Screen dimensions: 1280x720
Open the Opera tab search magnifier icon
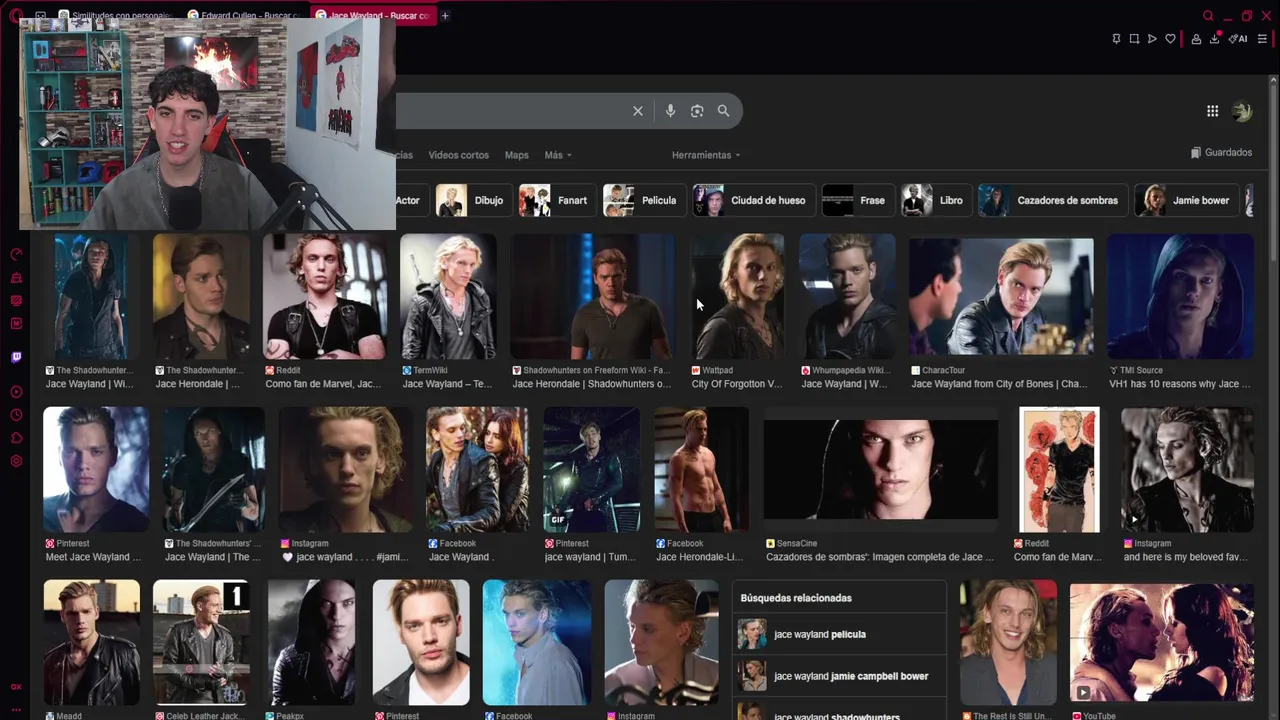coord(1208,16)
